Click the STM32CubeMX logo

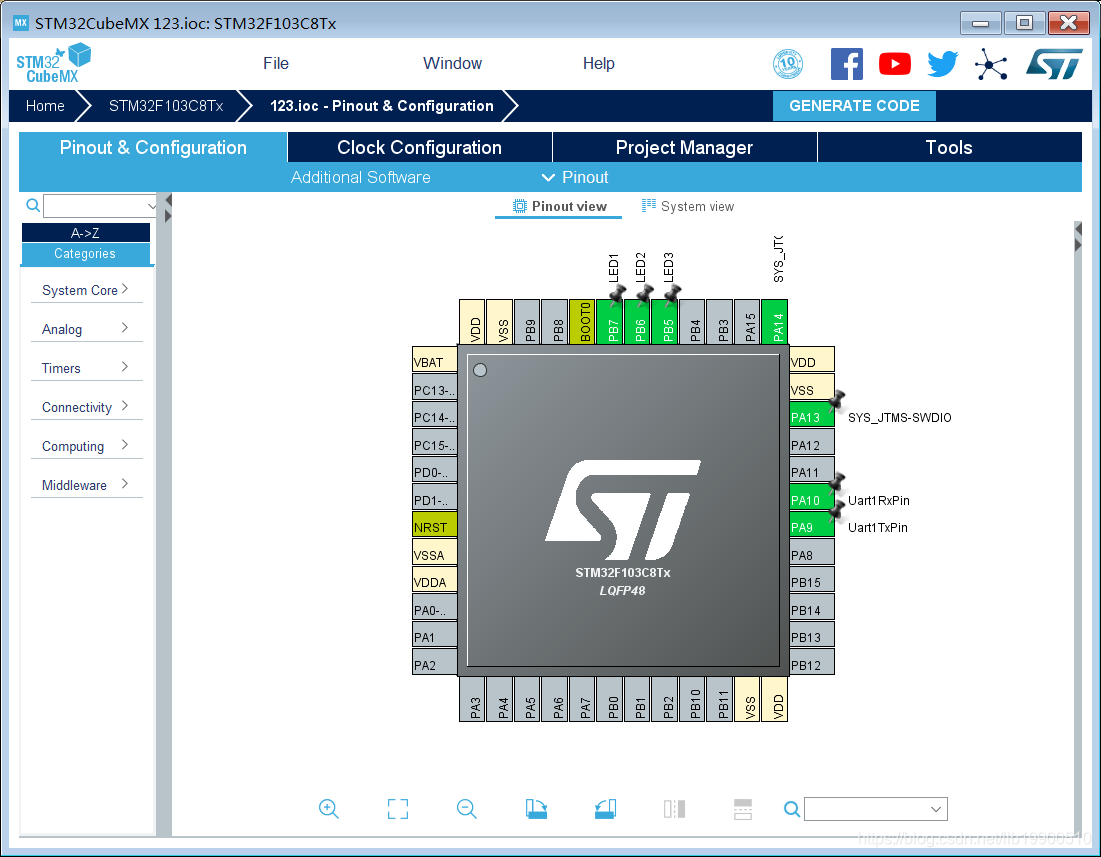pos(53,63)
